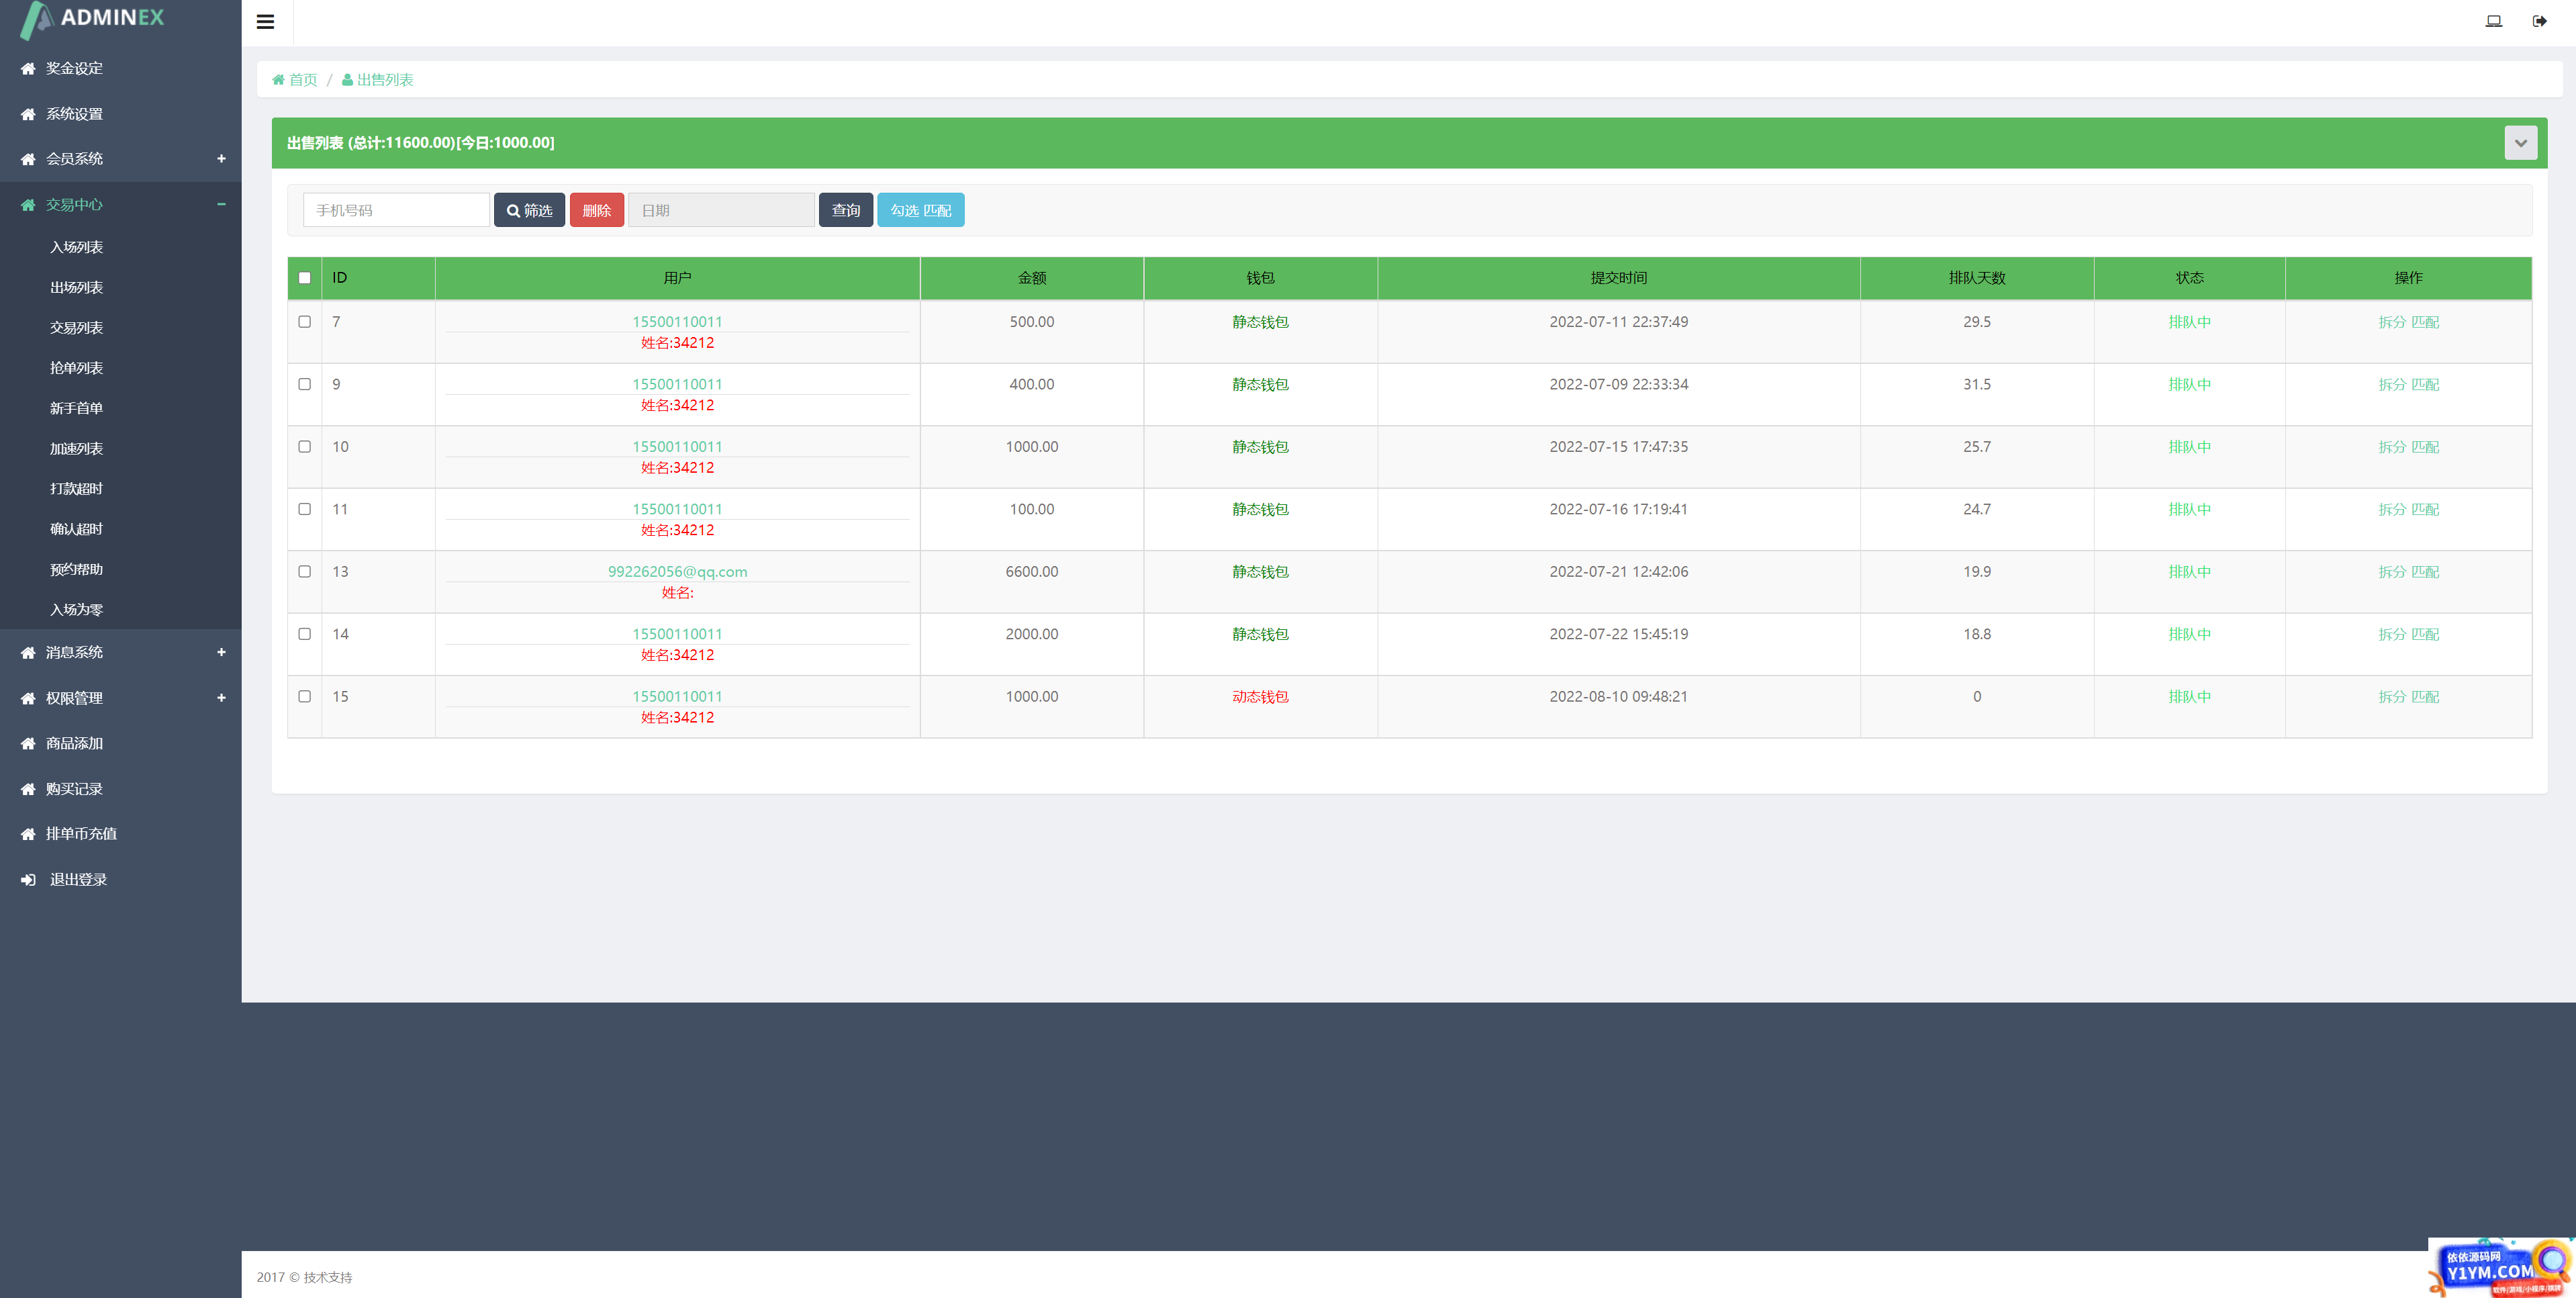Viewport: 2576px width, 1298px height.
Task: Click the 2022-08-10 09:48:21 timestamp
Action: [1618, 697]
